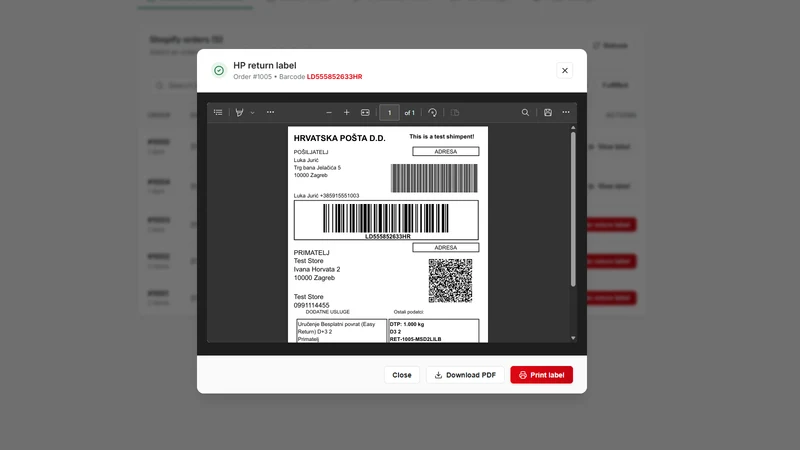Click the PDF scroll up arrow
The height and width of the screenshot is (450, 800).
coord(573,128)
